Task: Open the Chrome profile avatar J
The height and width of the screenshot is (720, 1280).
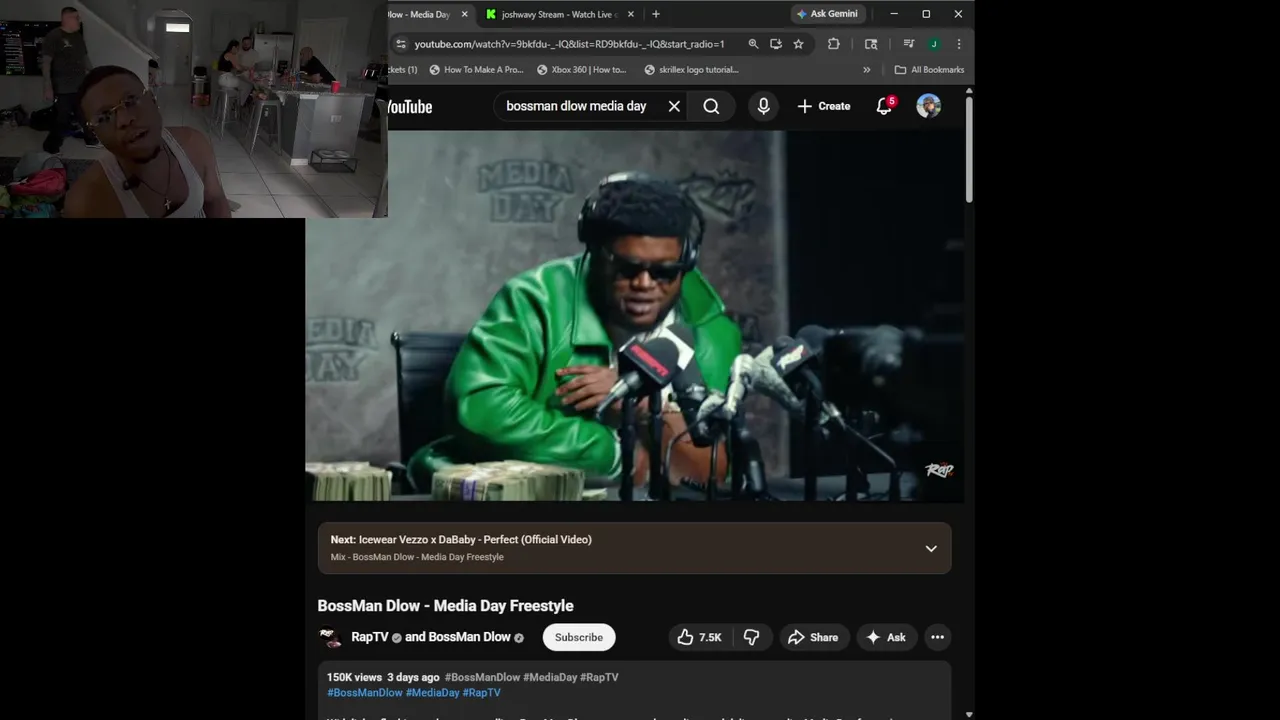Action: tap(934, 44)
